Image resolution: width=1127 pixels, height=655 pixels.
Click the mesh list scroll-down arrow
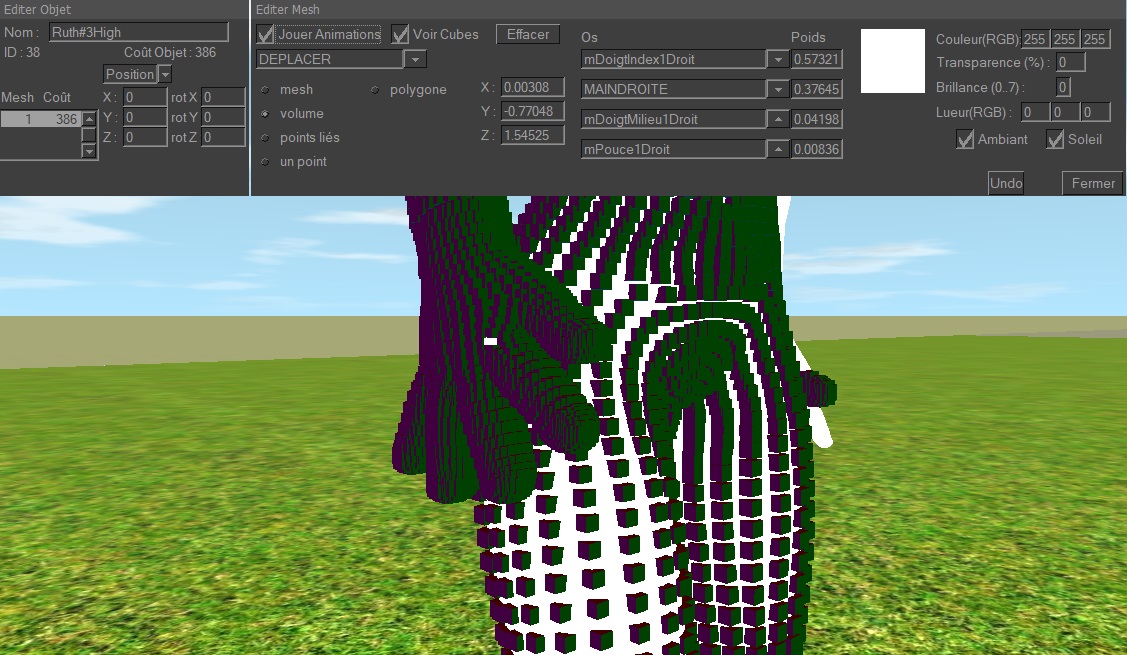tap(89, 151)
